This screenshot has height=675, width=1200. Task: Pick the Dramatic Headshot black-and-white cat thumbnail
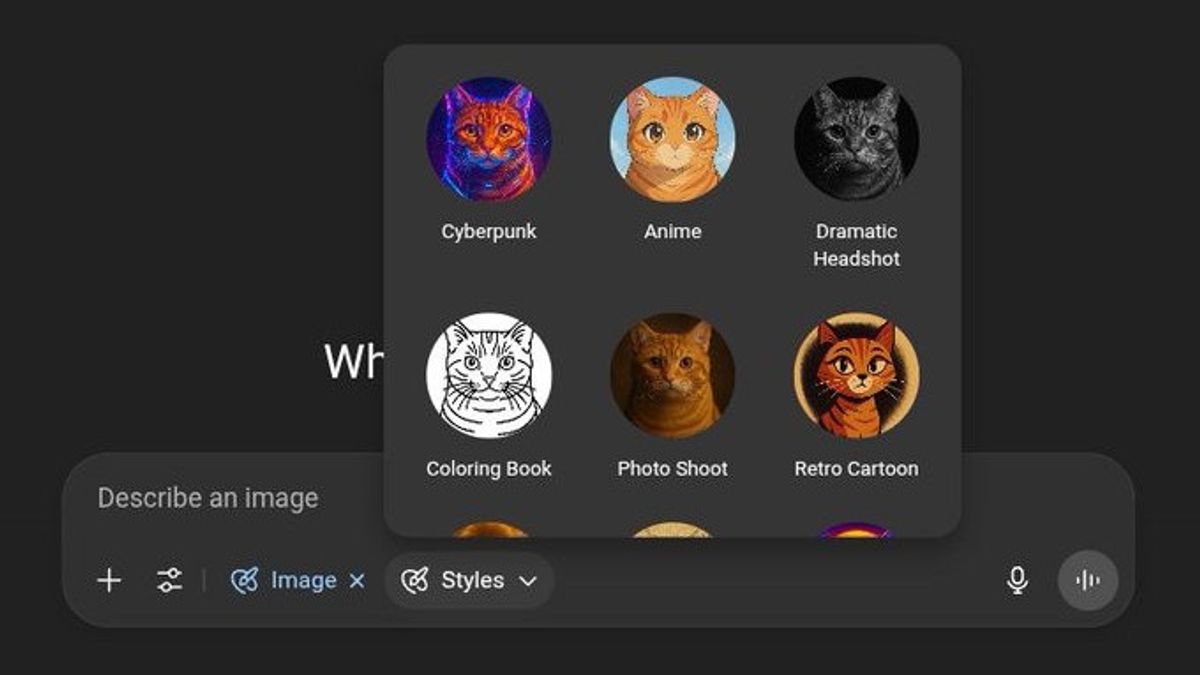click(856, 139)
